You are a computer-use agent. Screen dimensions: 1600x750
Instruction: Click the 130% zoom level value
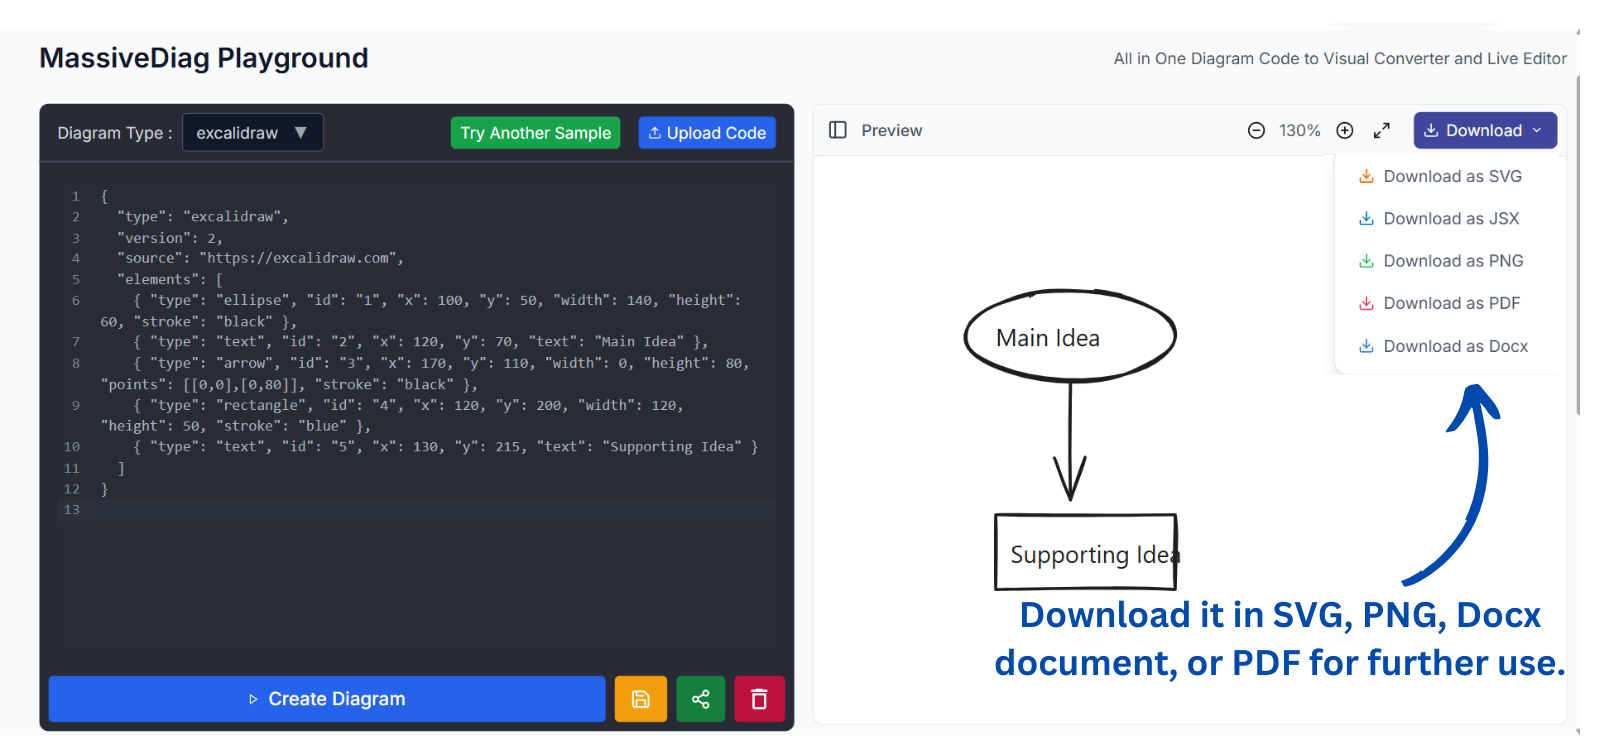1299,131
